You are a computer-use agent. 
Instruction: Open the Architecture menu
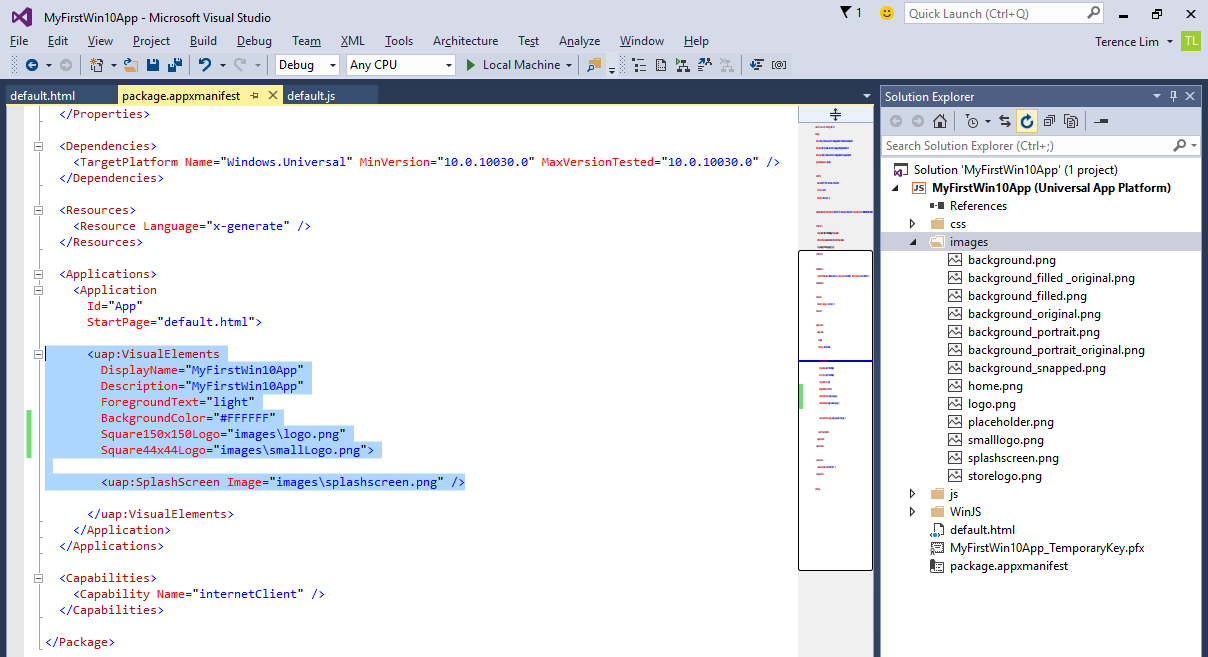465,41
